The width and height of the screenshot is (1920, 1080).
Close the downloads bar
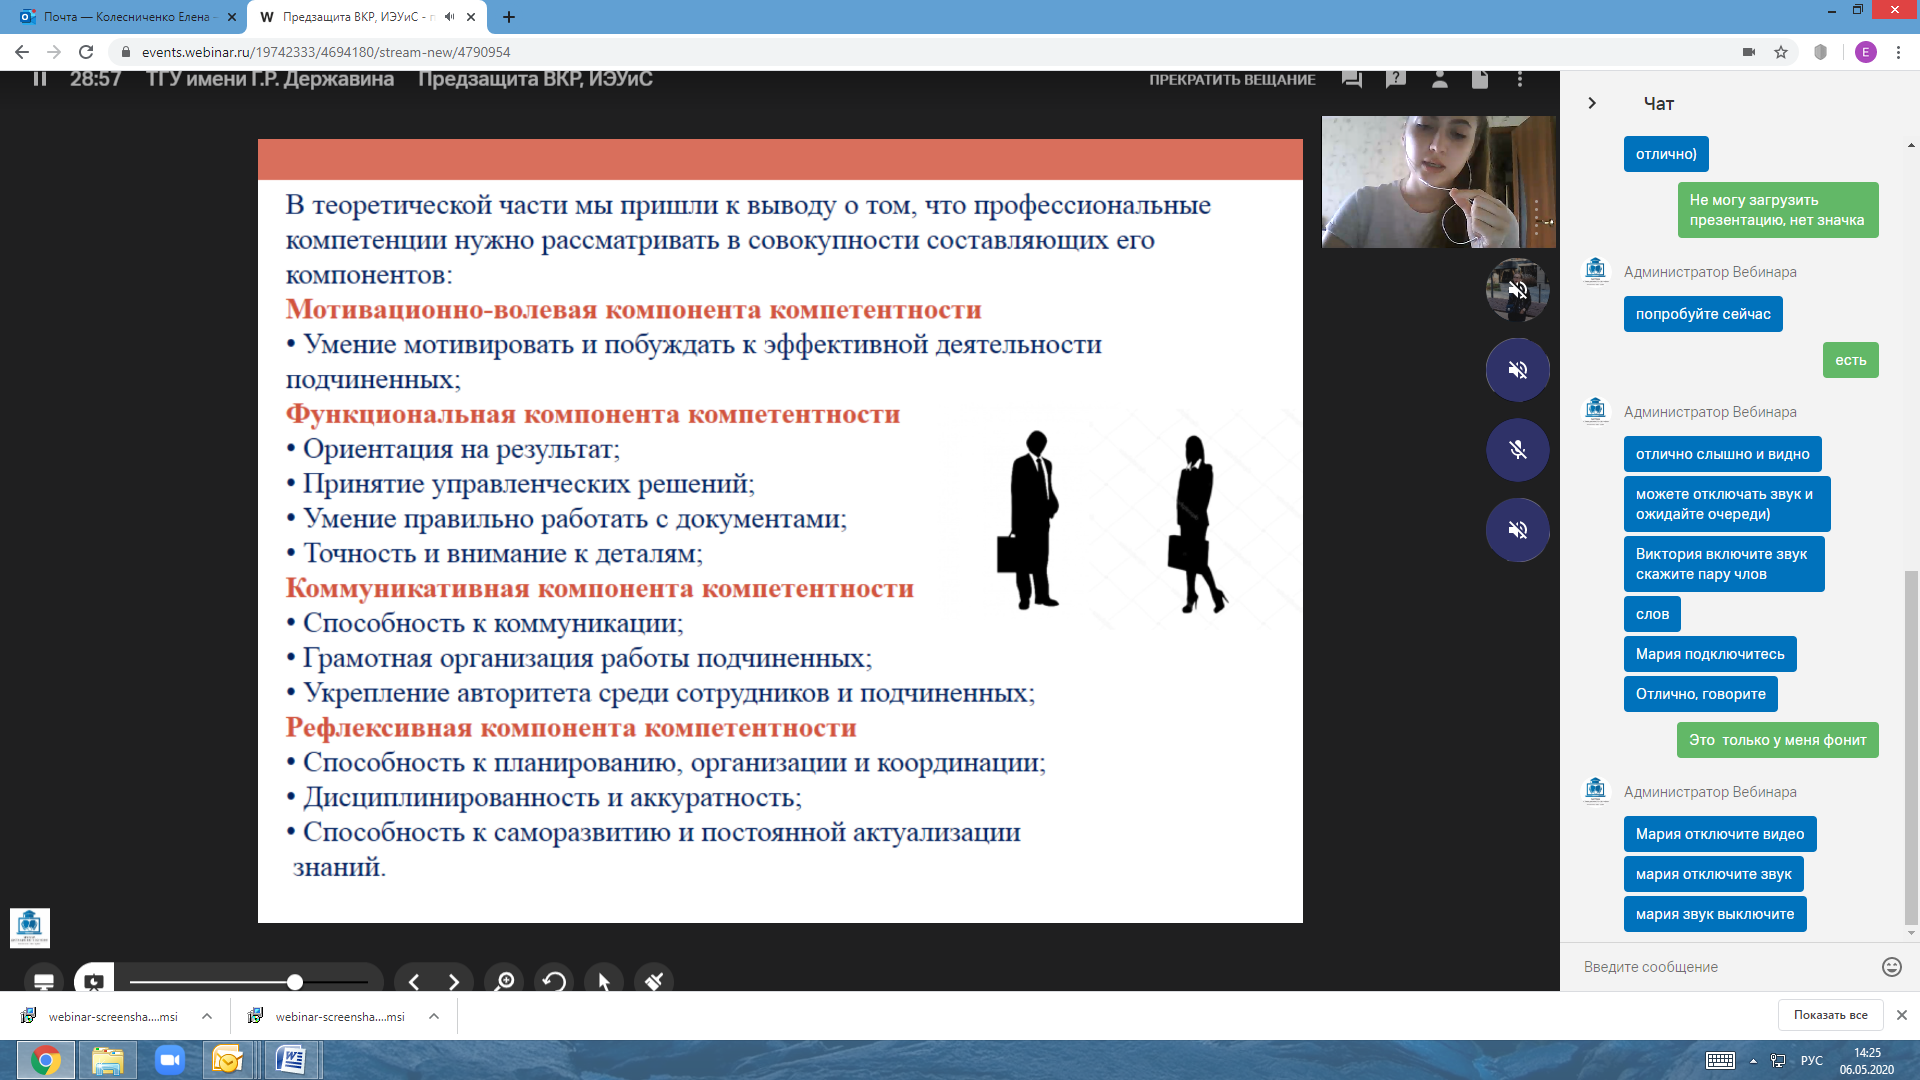[1902, 1015]
